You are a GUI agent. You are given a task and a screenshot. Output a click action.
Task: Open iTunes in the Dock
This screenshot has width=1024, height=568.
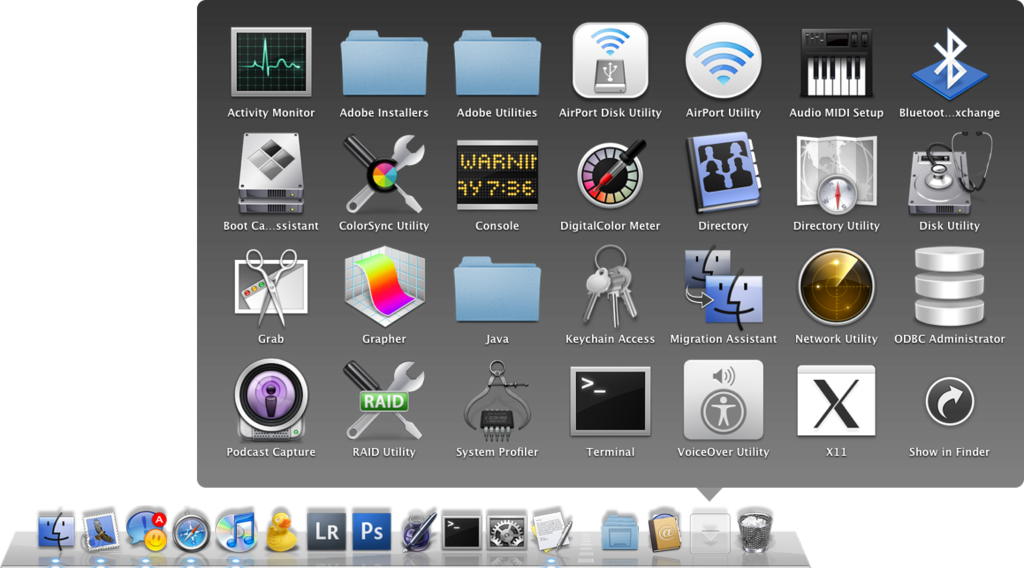click(236, 531)
